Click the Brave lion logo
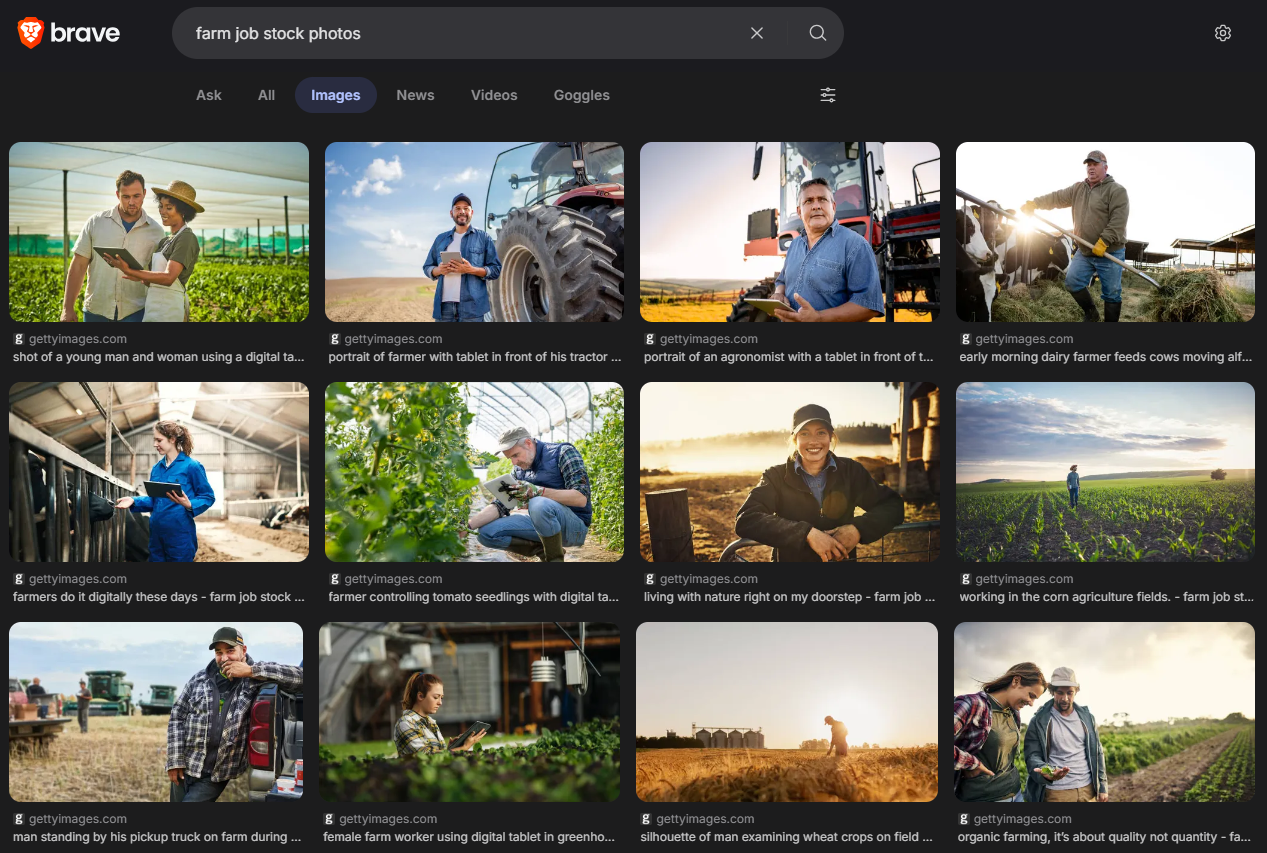This screenshot has height=853, width=1267. click(31, 33)
